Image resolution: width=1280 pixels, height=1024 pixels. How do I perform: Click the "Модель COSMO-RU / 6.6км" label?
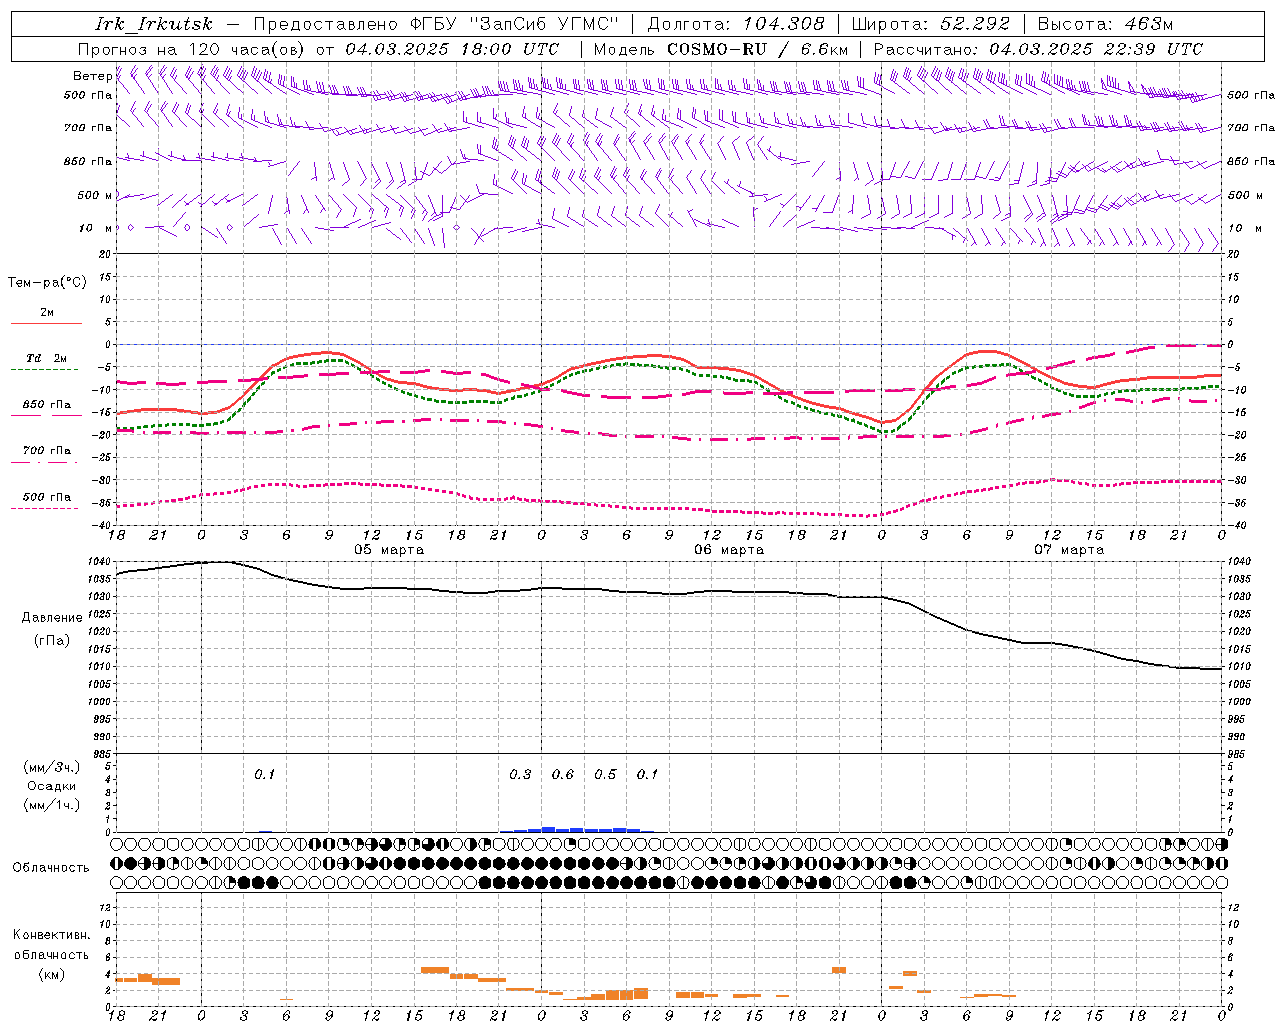coord(721,49)
